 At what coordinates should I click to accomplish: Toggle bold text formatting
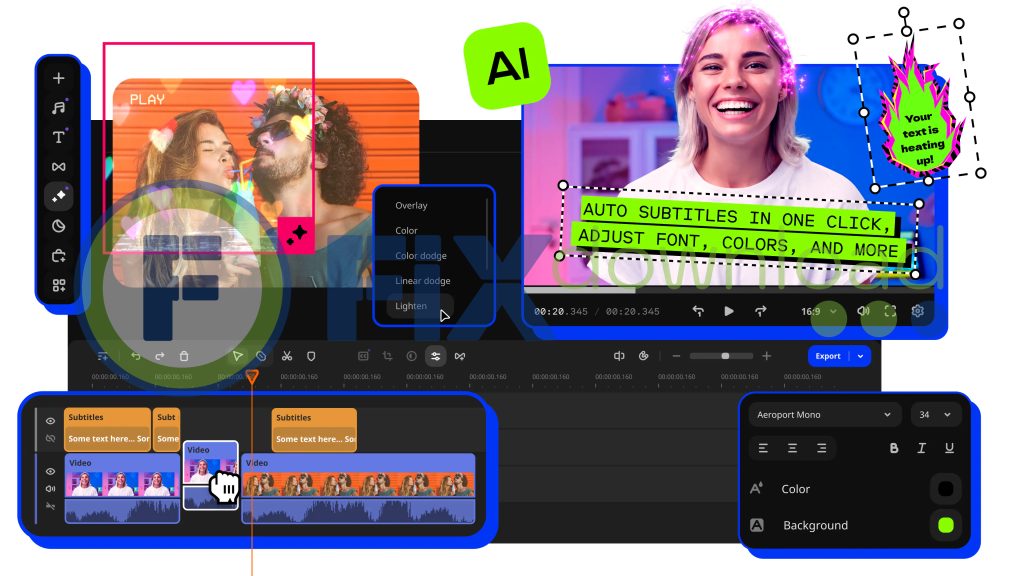point(894,448)
